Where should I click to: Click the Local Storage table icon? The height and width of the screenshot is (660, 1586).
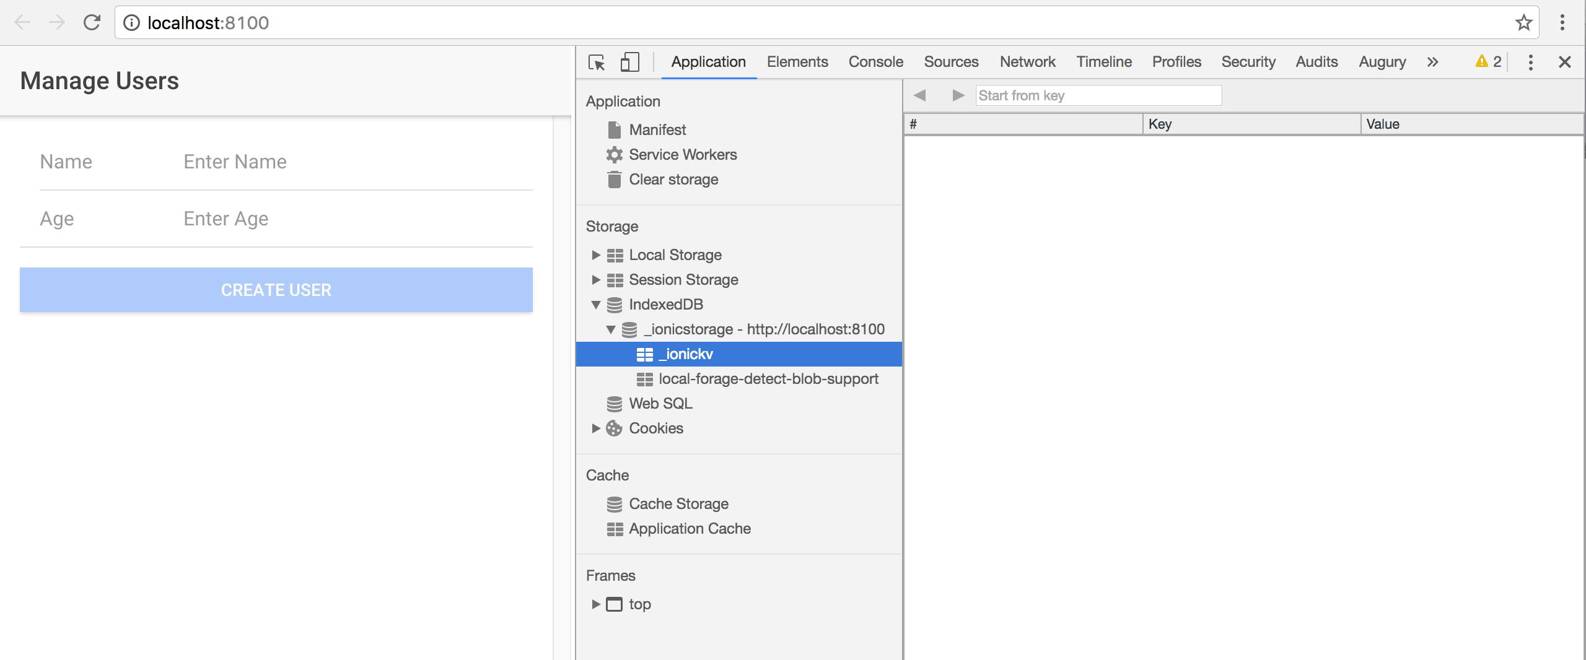click(x=615, y=255)
